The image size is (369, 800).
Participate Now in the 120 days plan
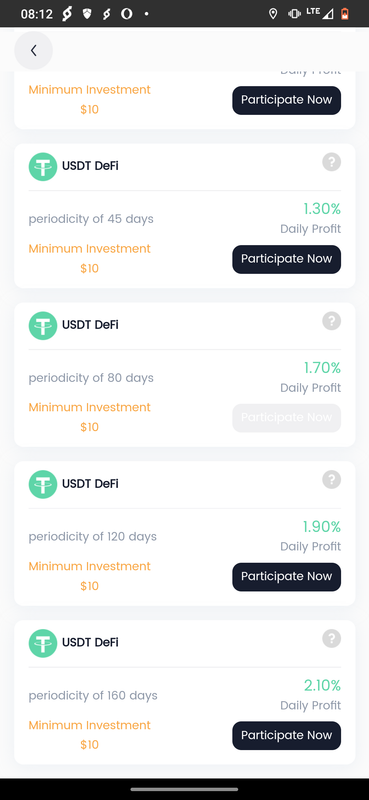click(286, 577)
